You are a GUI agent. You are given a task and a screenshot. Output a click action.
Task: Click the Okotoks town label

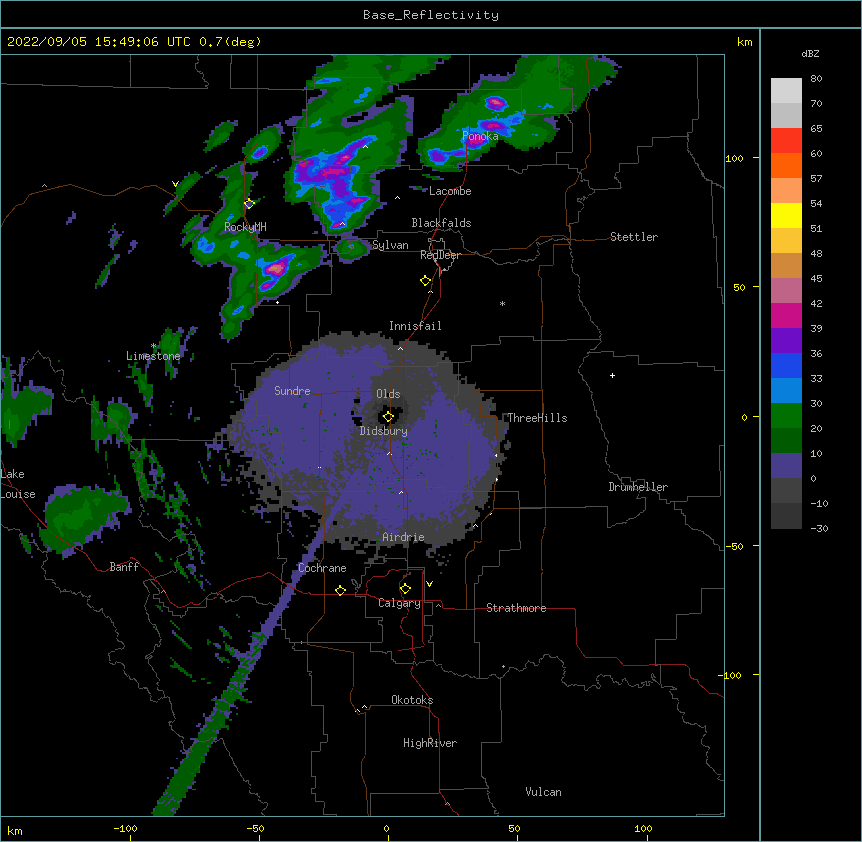[412, 700]
